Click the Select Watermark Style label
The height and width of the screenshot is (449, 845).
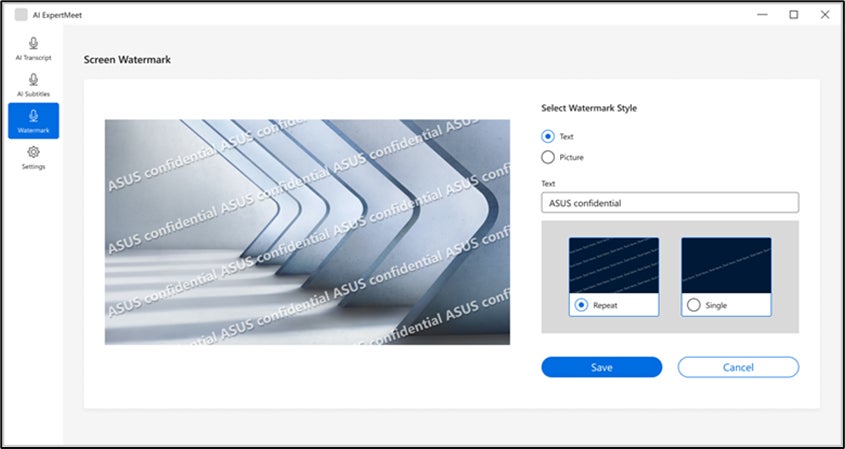pos(588,108)
